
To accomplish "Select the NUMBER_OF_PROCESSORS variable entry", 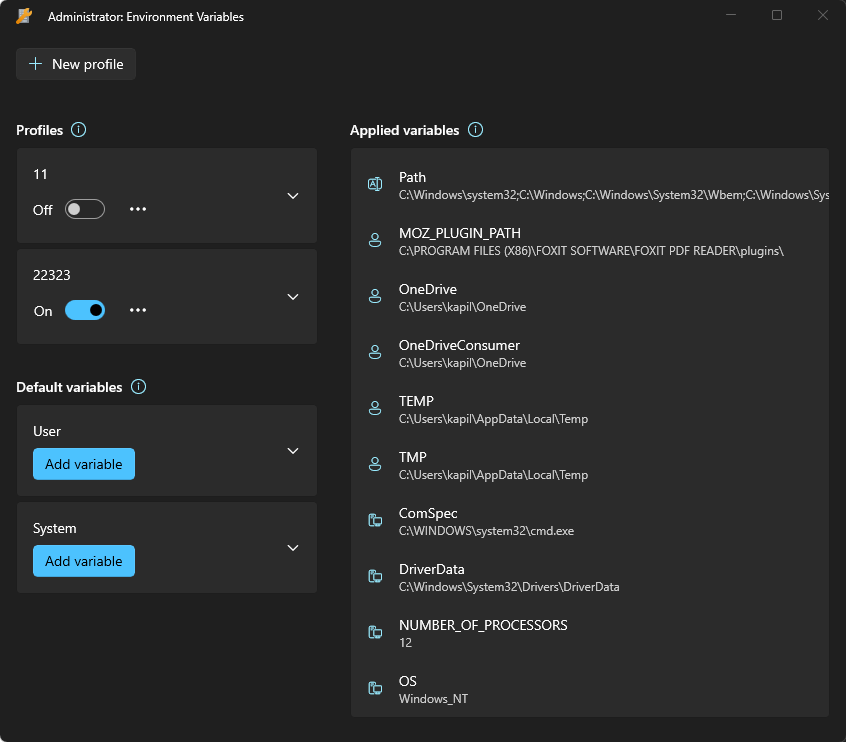I will [590, 633].
